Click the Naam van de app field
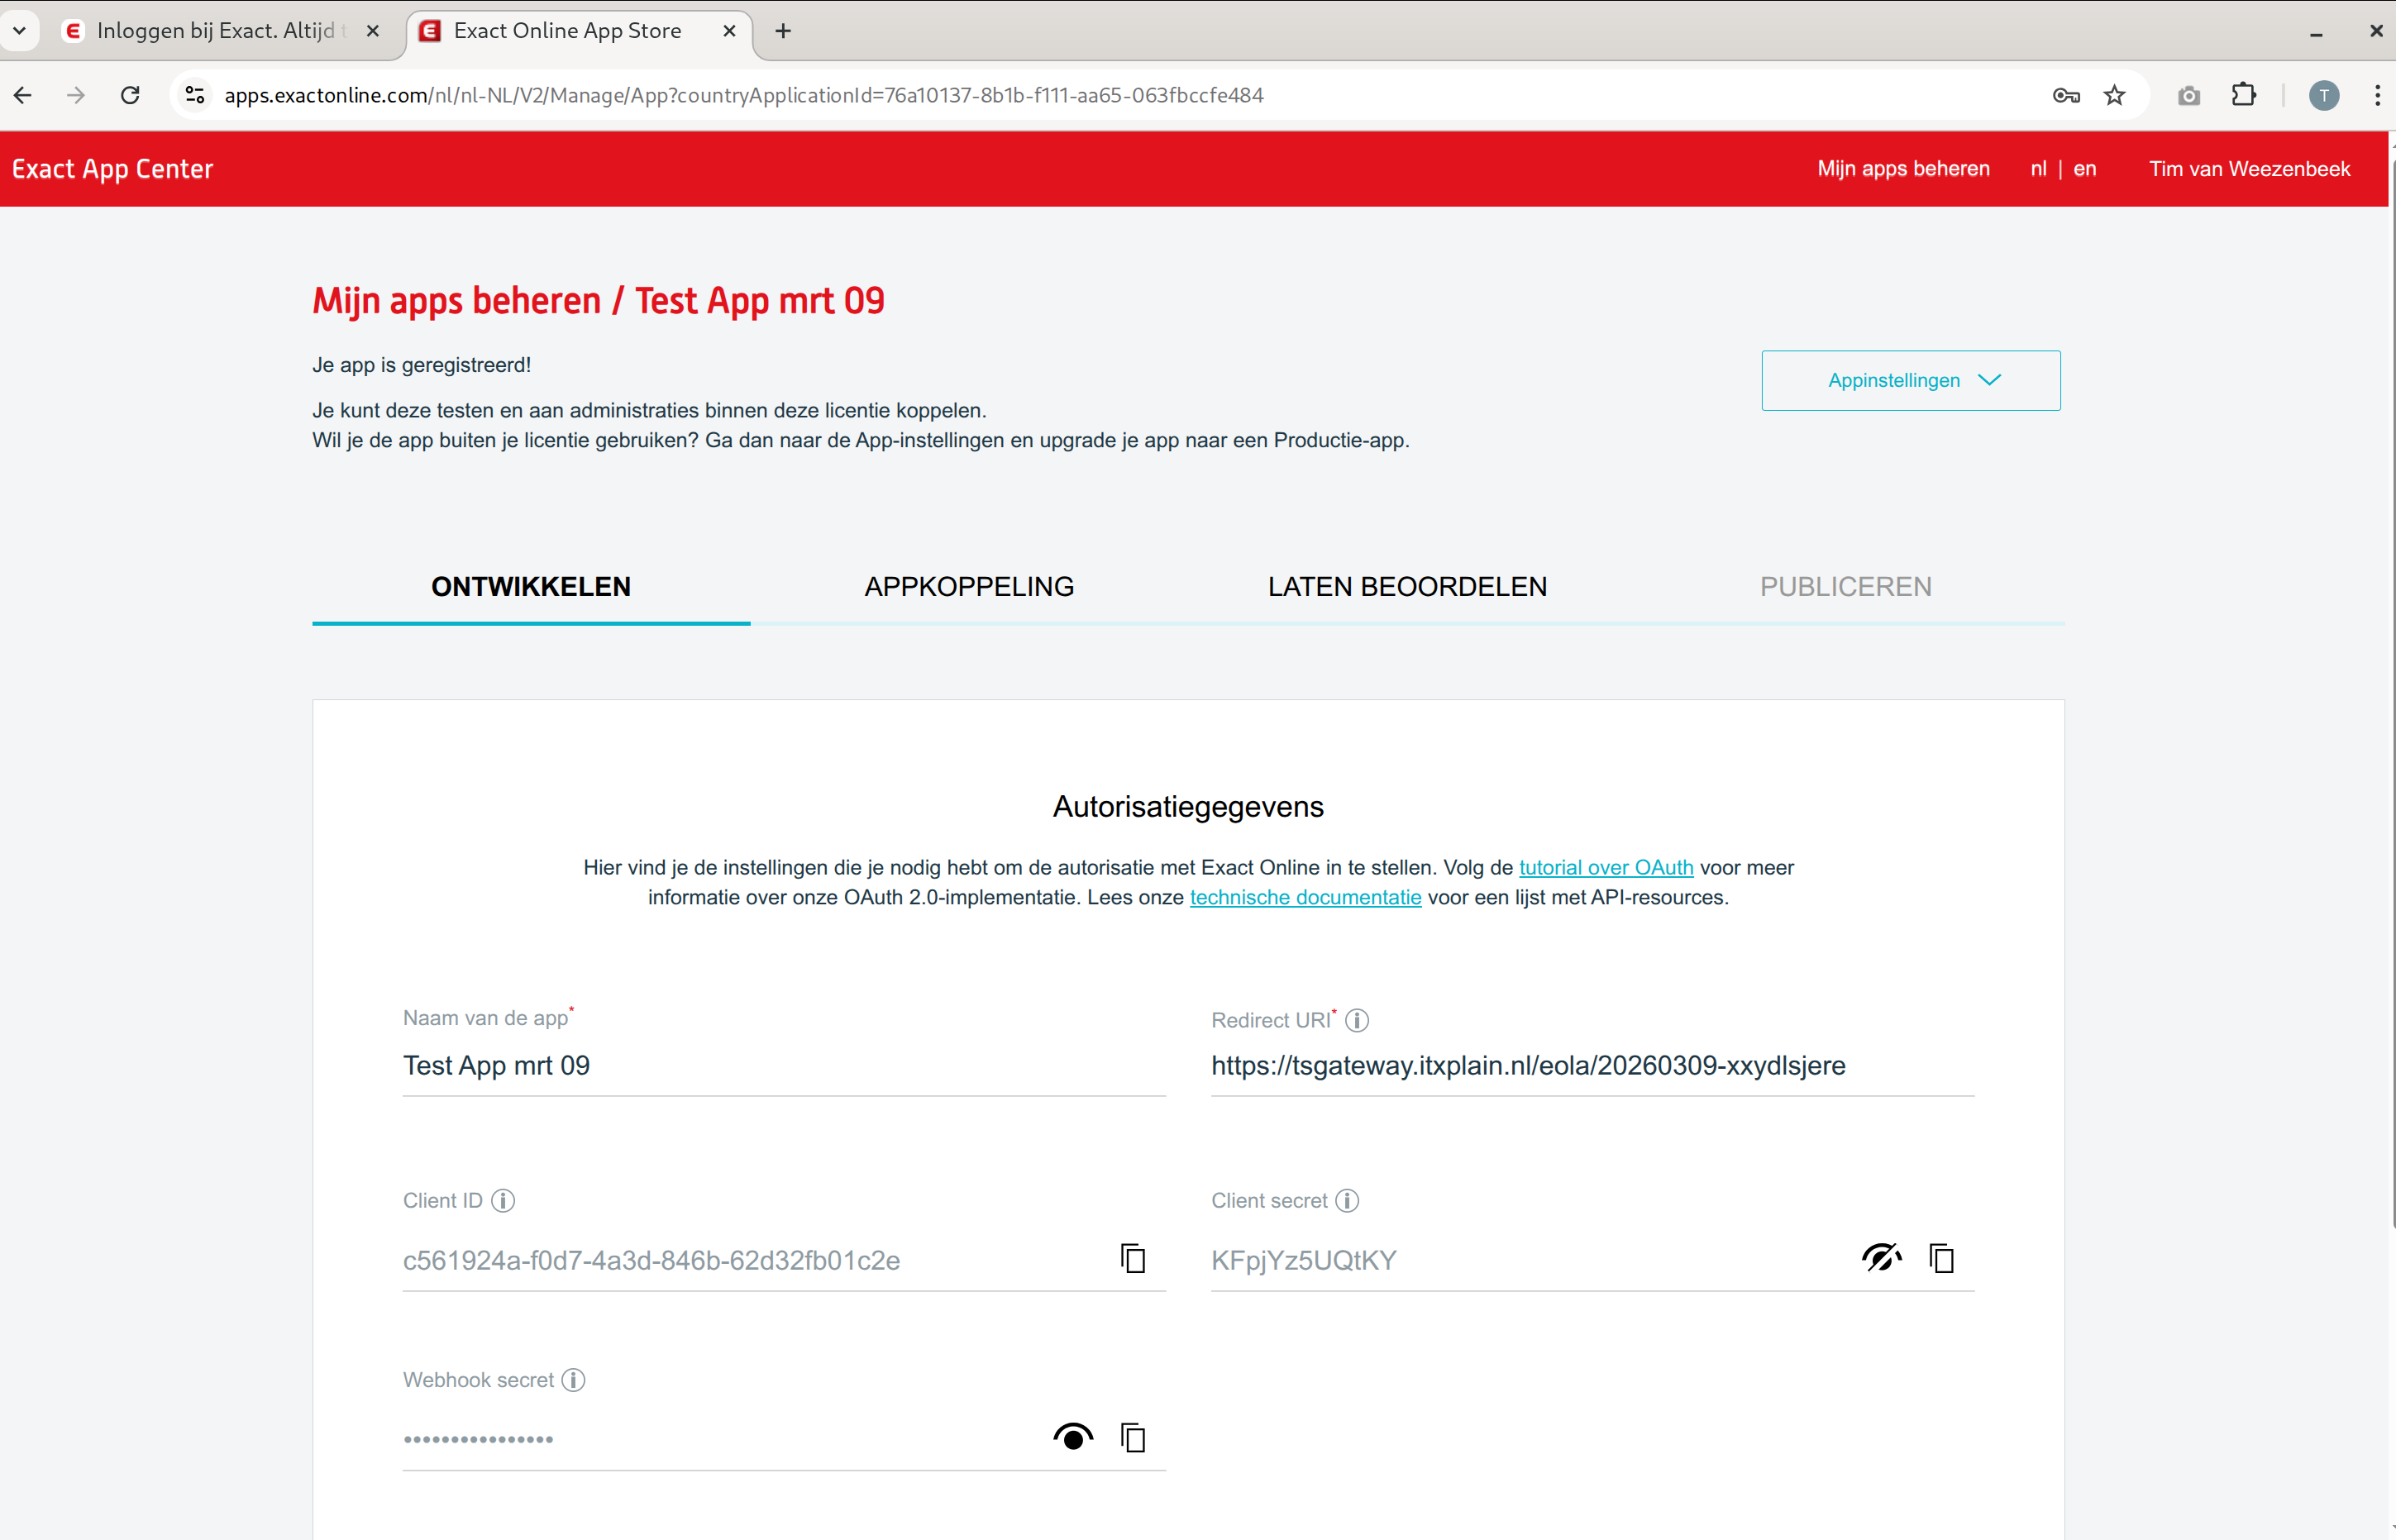Screen dimensions: 2396x1540 click(783, 1066)
